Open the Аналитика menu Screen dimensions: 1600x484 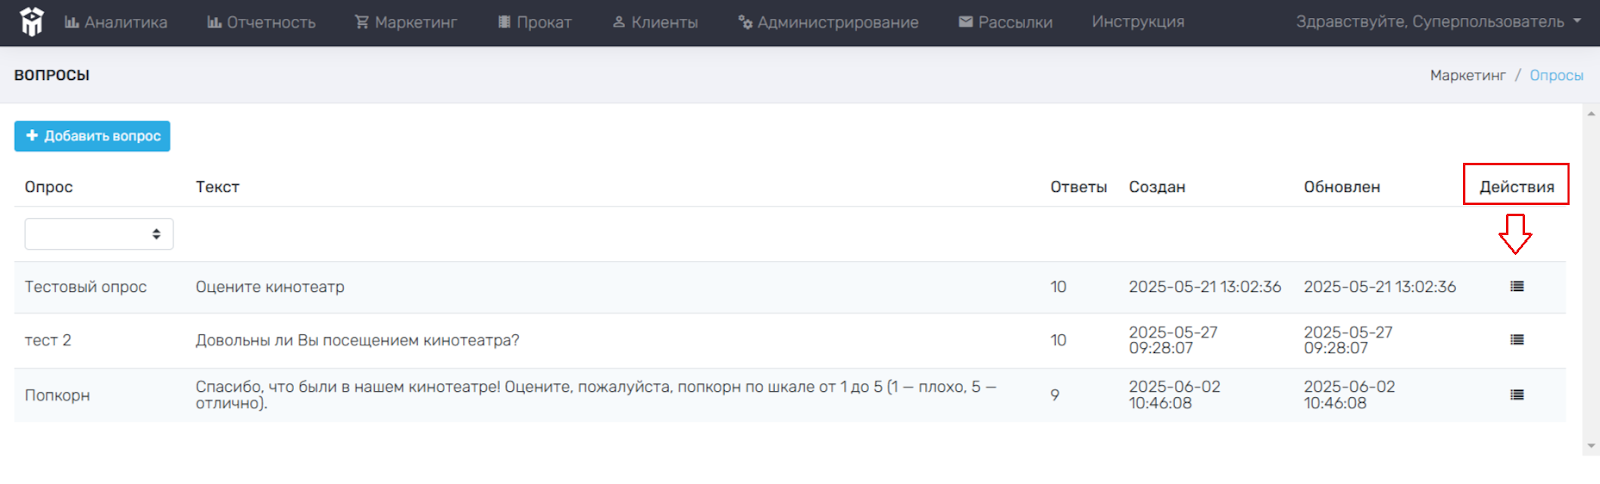116,22
